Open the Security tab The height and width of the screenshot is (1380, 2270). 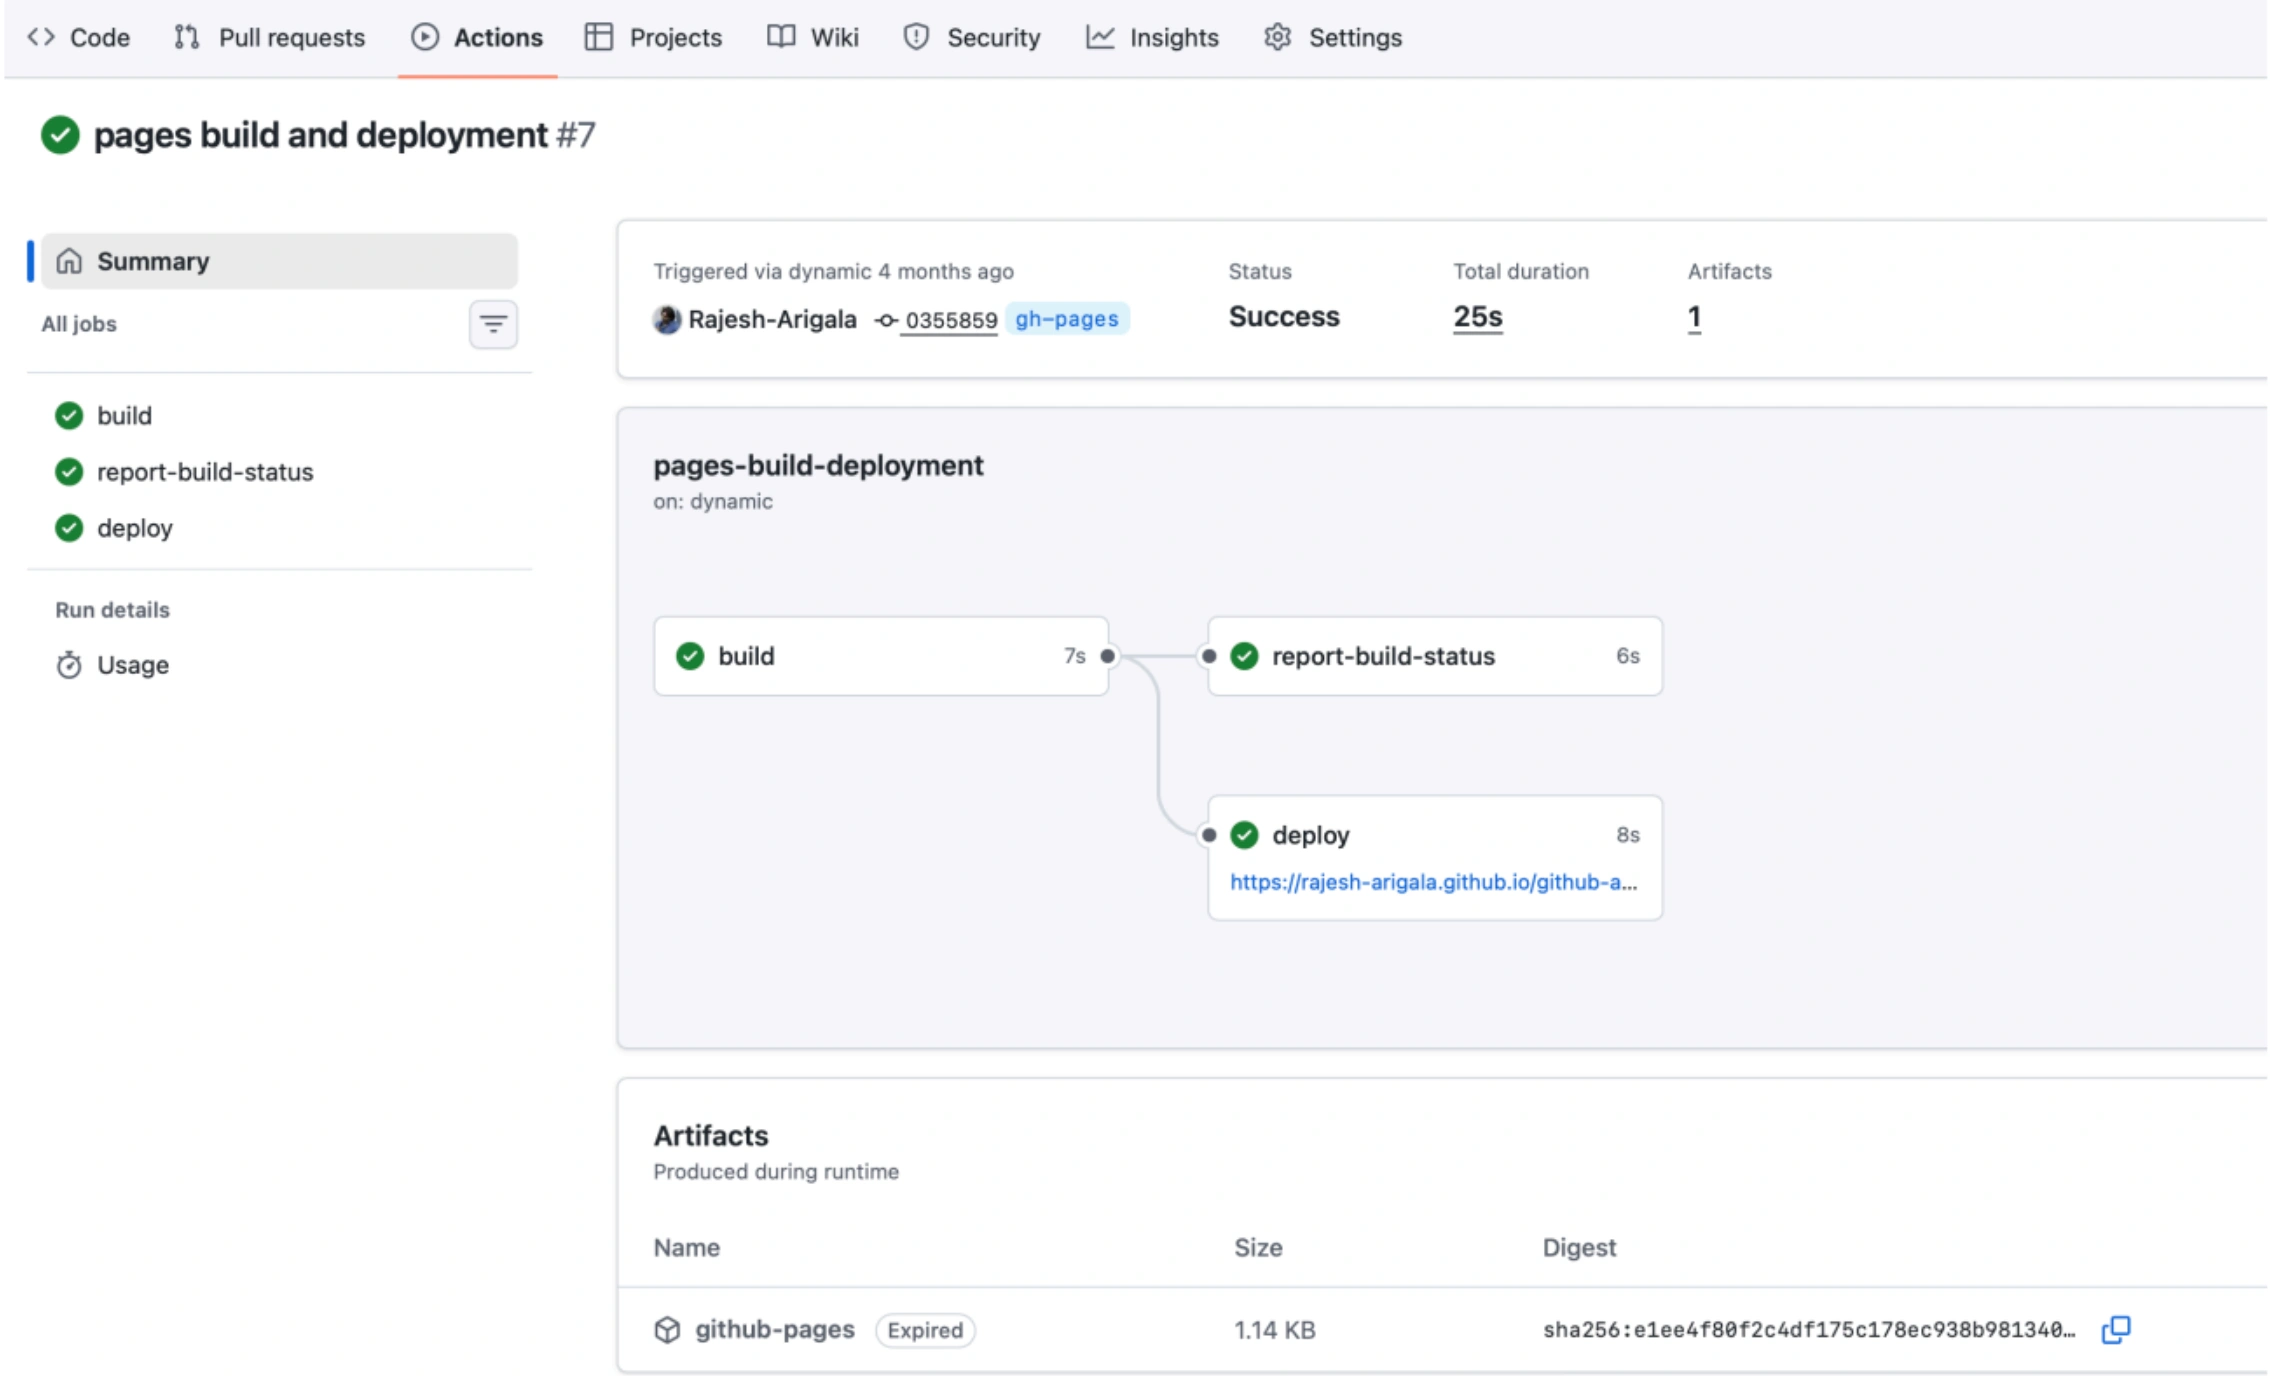[972, 38]
